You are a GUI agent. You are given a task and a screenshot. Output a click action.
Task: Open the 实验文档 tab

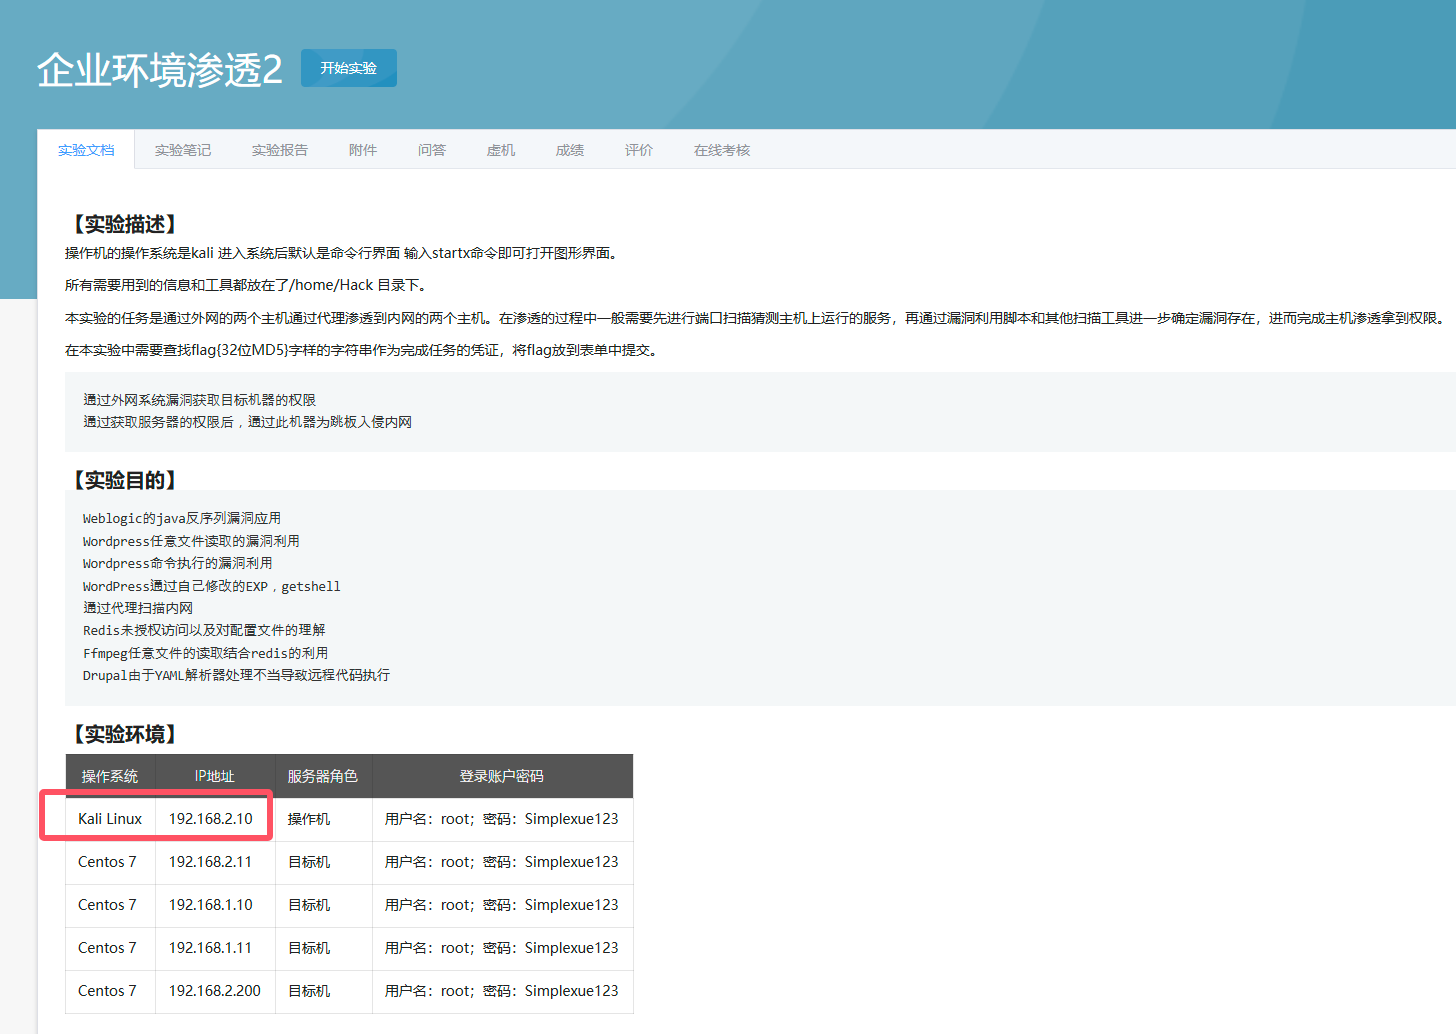(86, 150)
